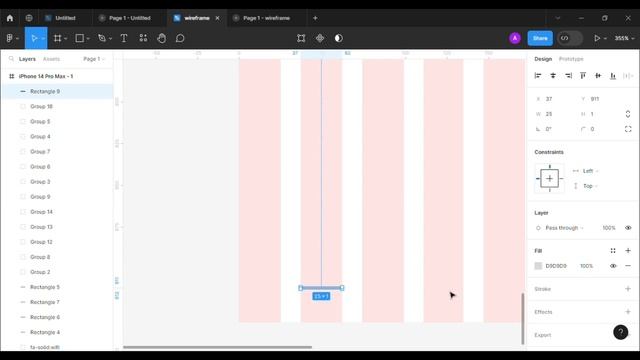Align bottom icon in the Design panel

click(613, 76)
